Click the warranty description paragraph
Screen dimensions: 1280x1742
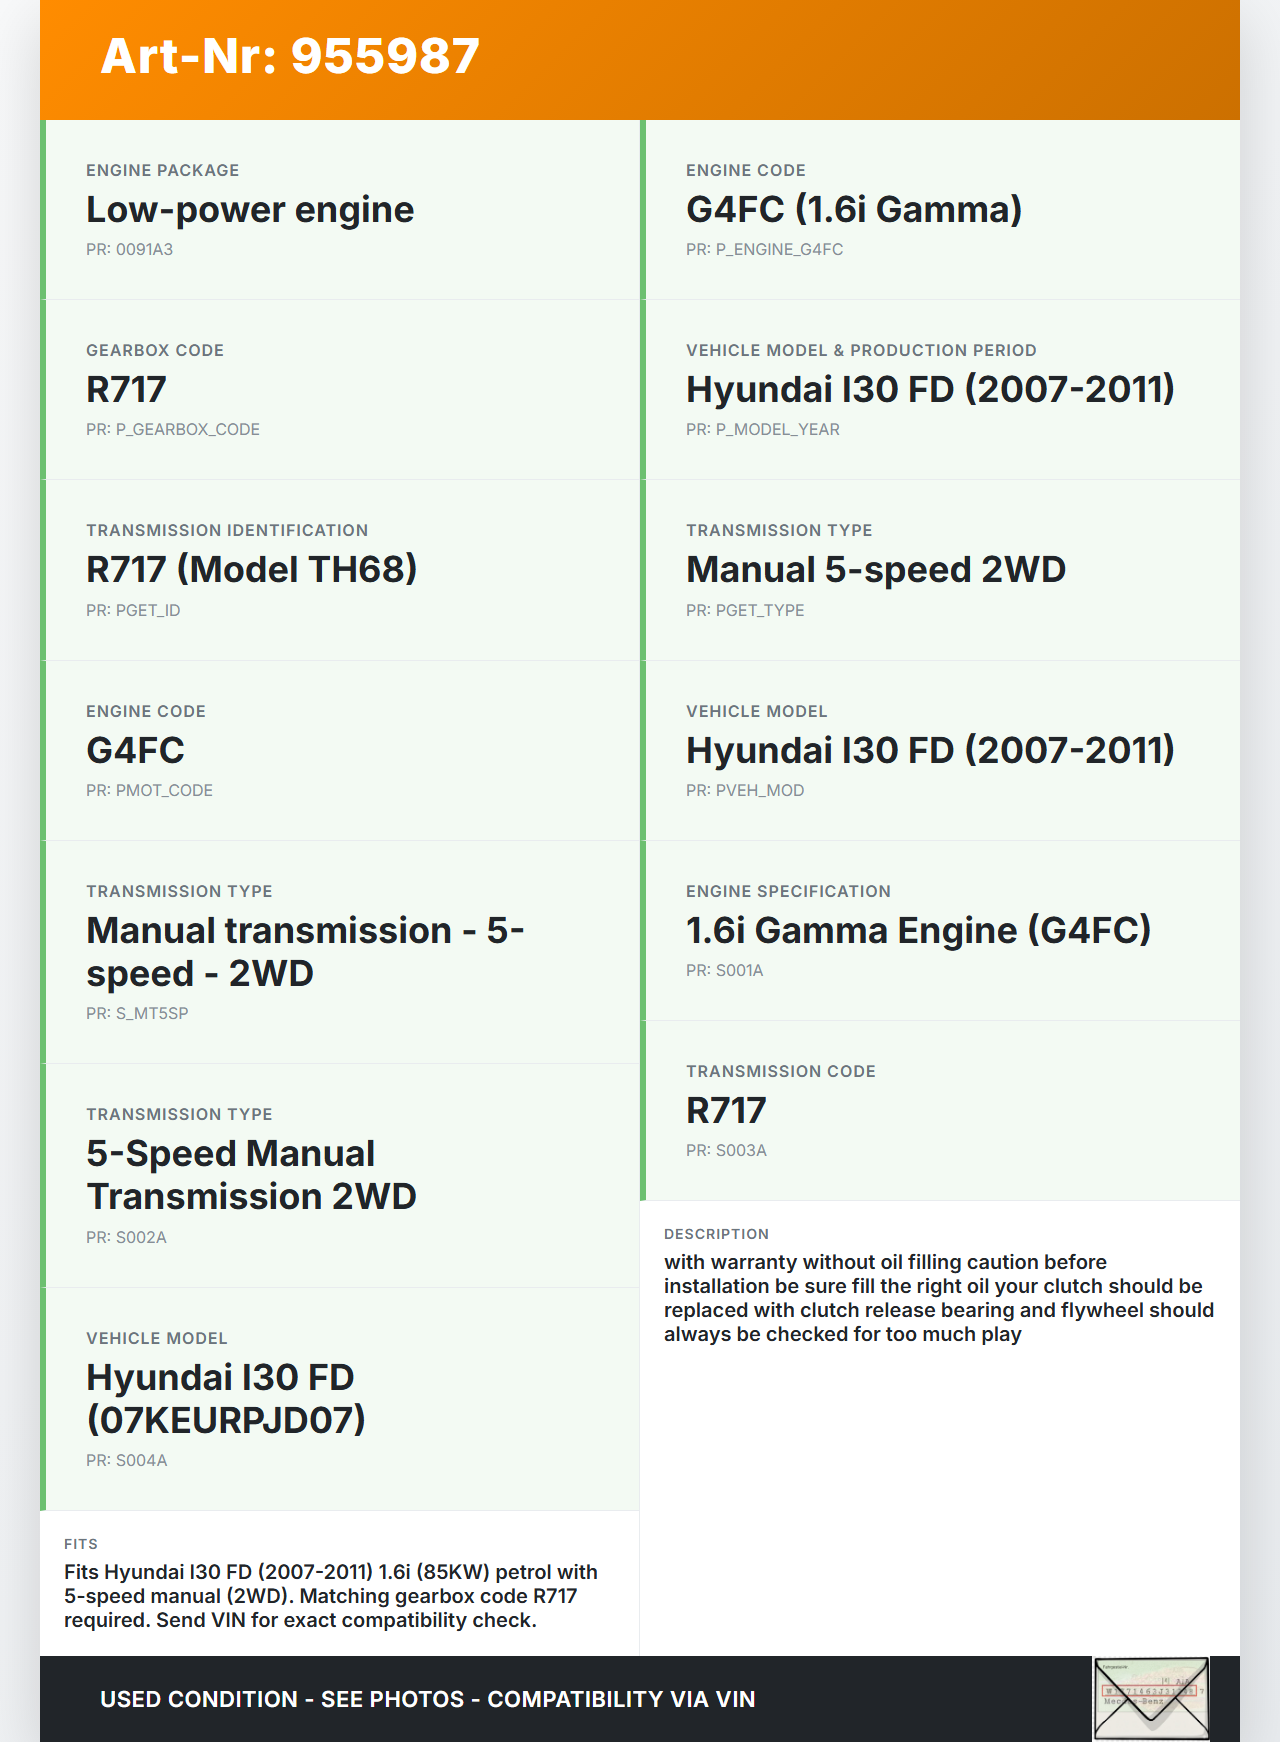click(x=938, y=1298)
